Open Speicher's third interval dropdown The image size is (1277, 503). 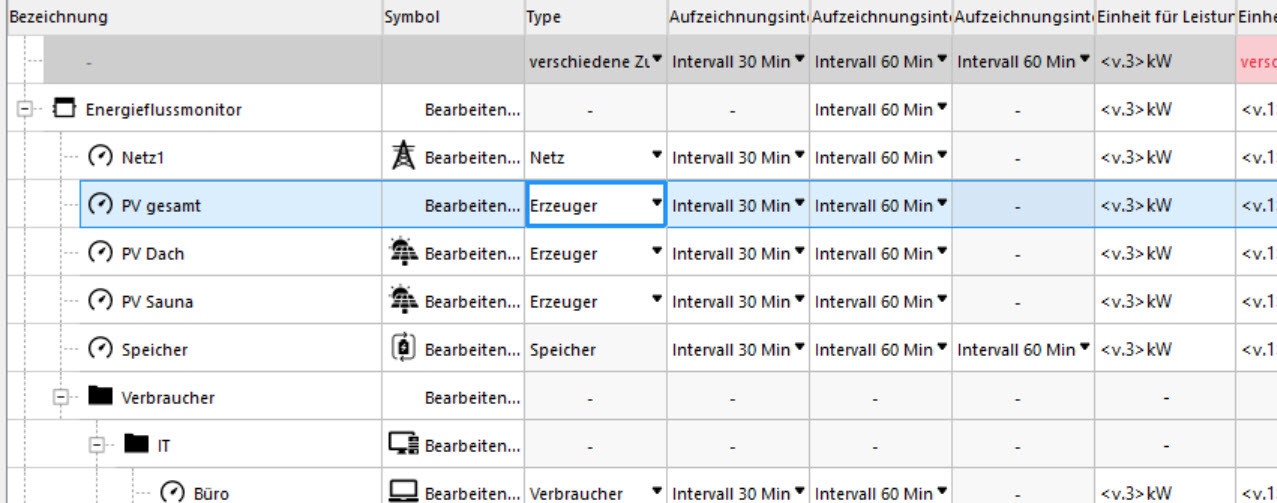click(1083, 348)
